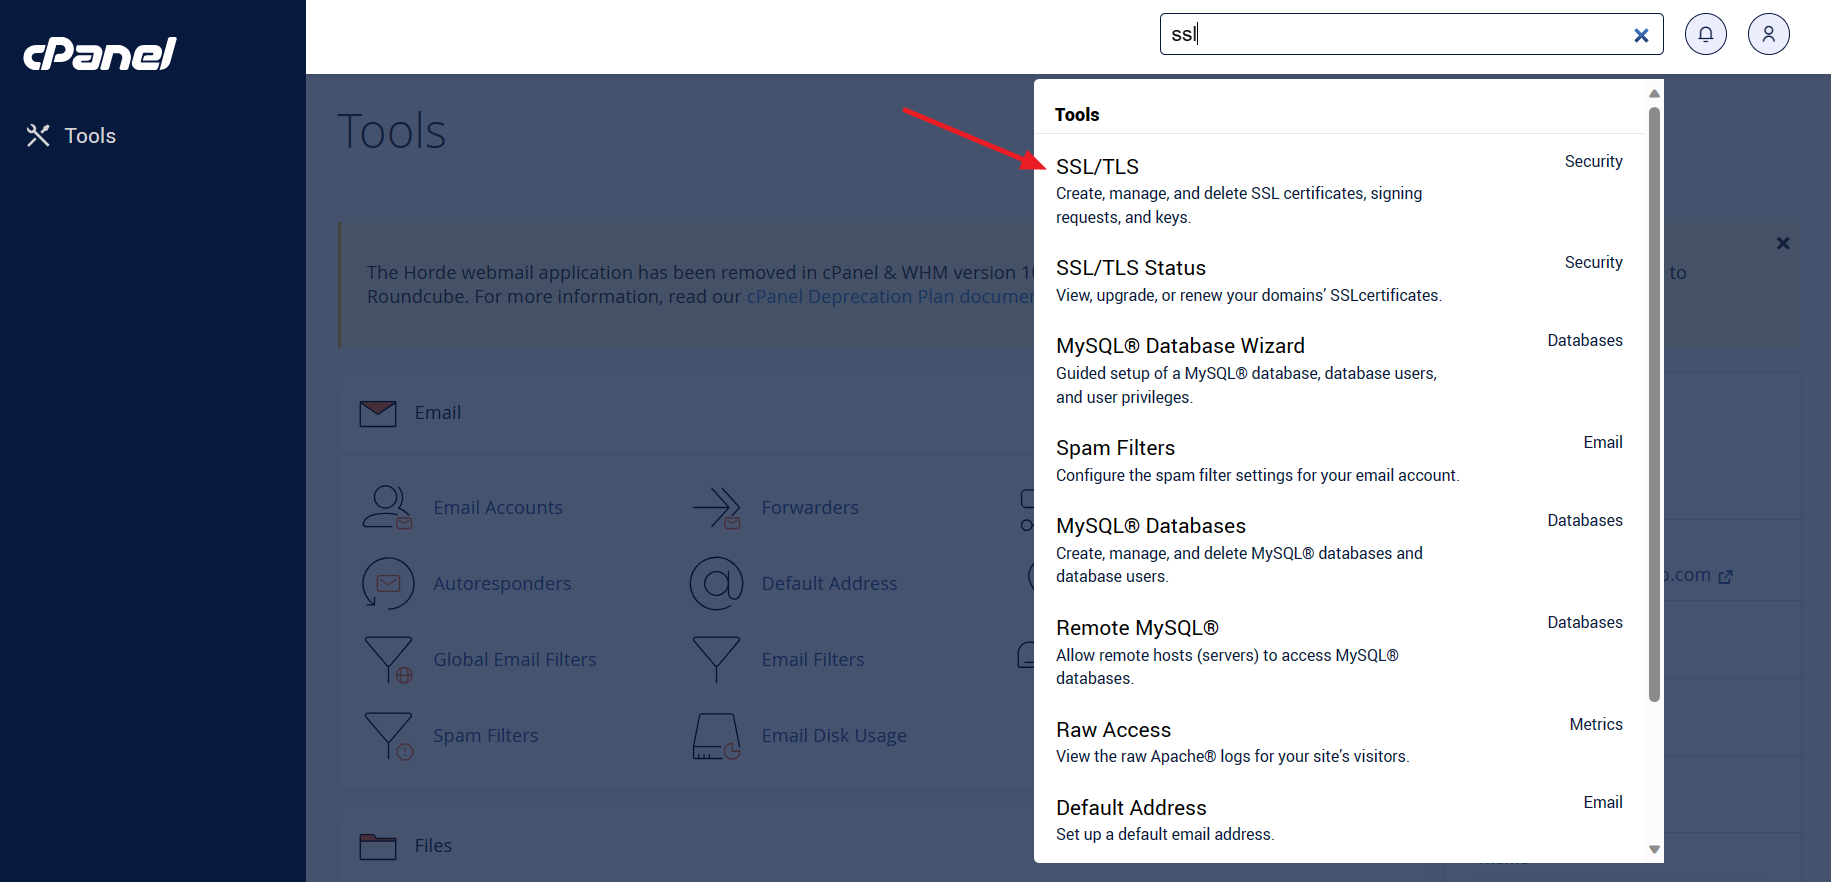This screenshot has width=1831, height=882.
Task: Click the Email section envelope icon
Action: pos(378,413)
